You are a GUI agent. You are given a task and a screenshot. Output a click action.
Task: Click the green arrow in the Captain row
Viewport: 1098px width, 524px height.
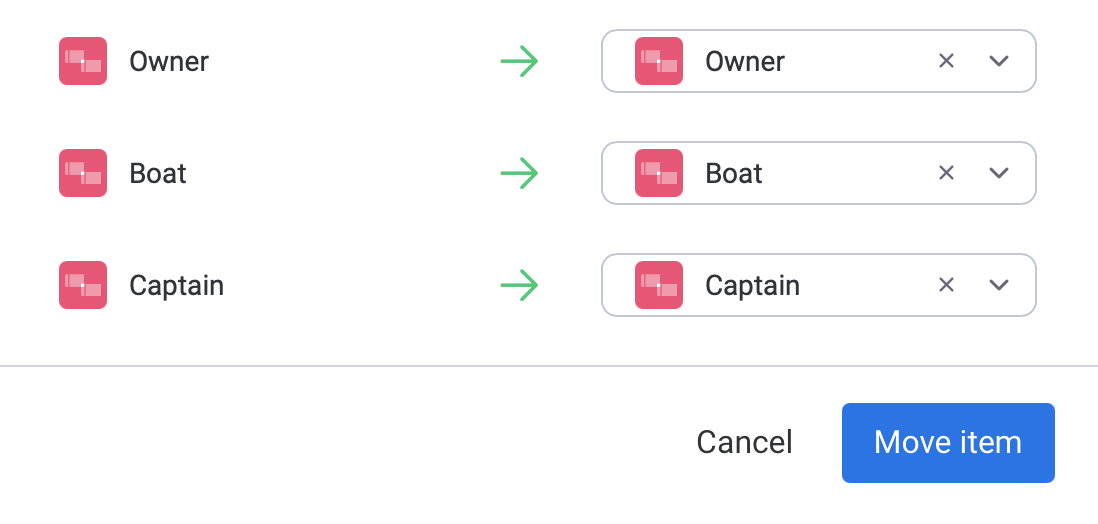(519, 285)
